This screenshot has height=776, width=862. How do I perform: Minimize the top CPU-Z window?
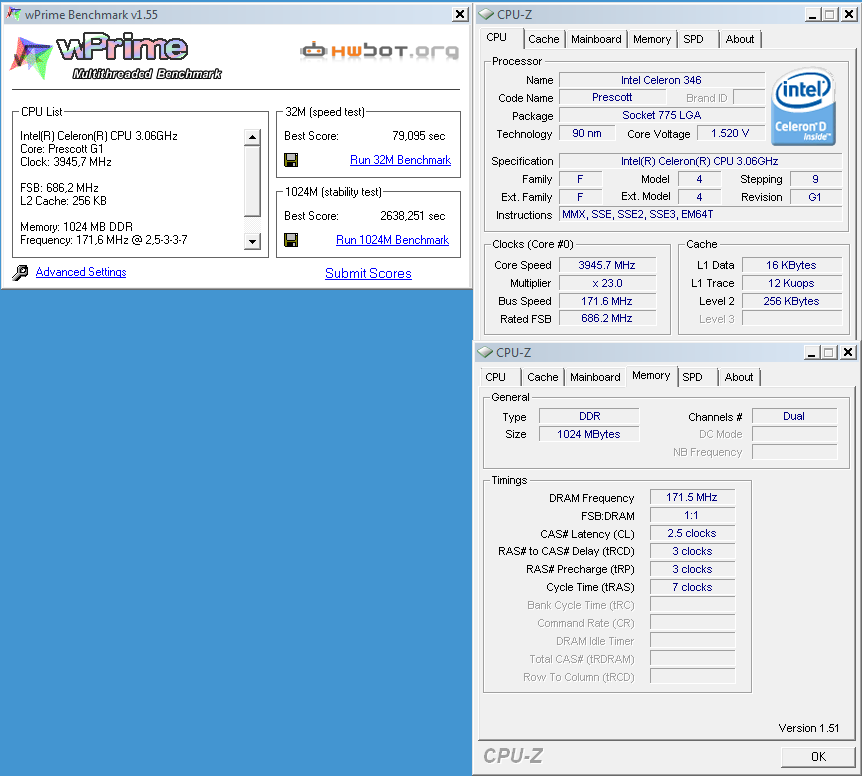coord(813,14)
